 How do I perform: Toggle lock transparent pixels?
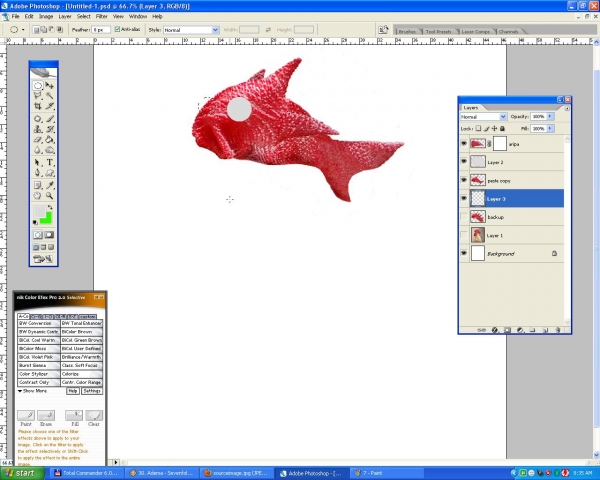pyautogui.click(x=478, y=129)
